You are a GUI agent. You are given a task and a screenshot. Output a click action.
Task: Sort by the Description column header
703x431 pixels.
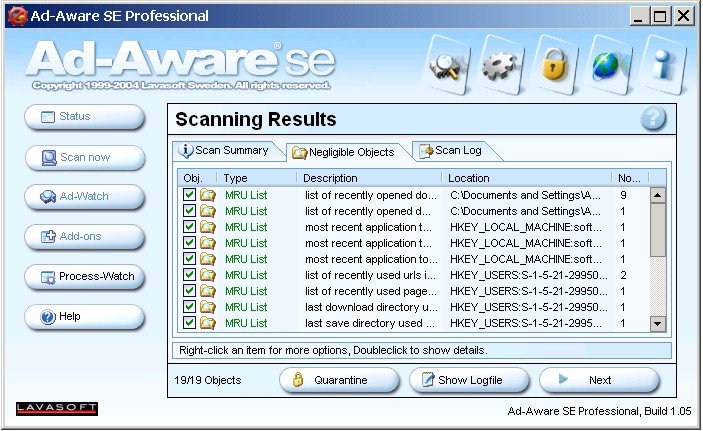pyautogui.click(x=369, y=178)
